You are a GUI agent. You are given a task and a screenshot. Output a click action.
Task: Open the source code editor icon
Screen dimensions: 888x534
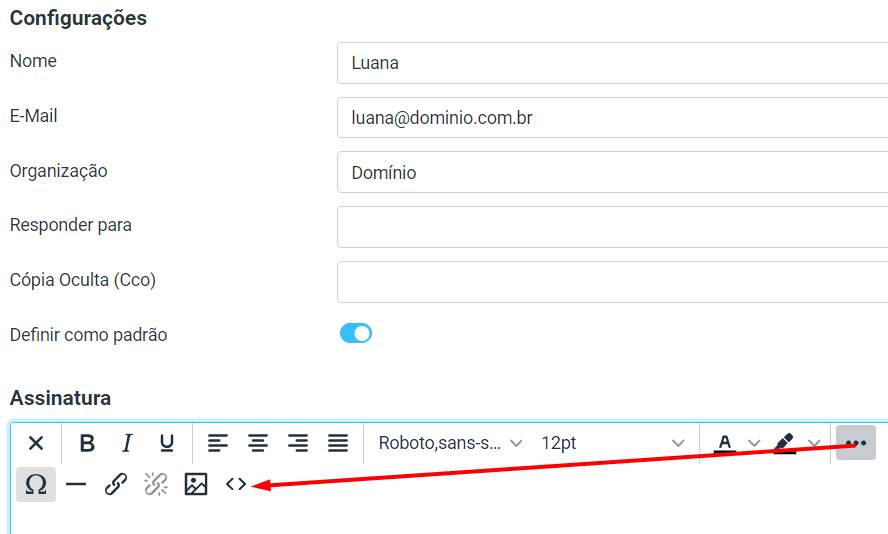(x=236, y=485)
